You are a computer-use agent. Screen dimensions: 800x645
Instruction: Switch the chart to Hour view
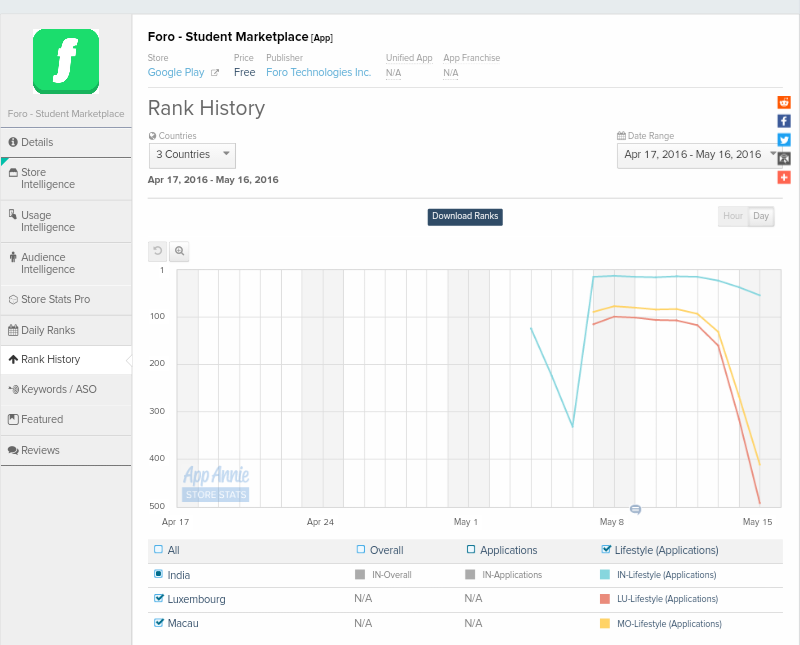[733, 216]
